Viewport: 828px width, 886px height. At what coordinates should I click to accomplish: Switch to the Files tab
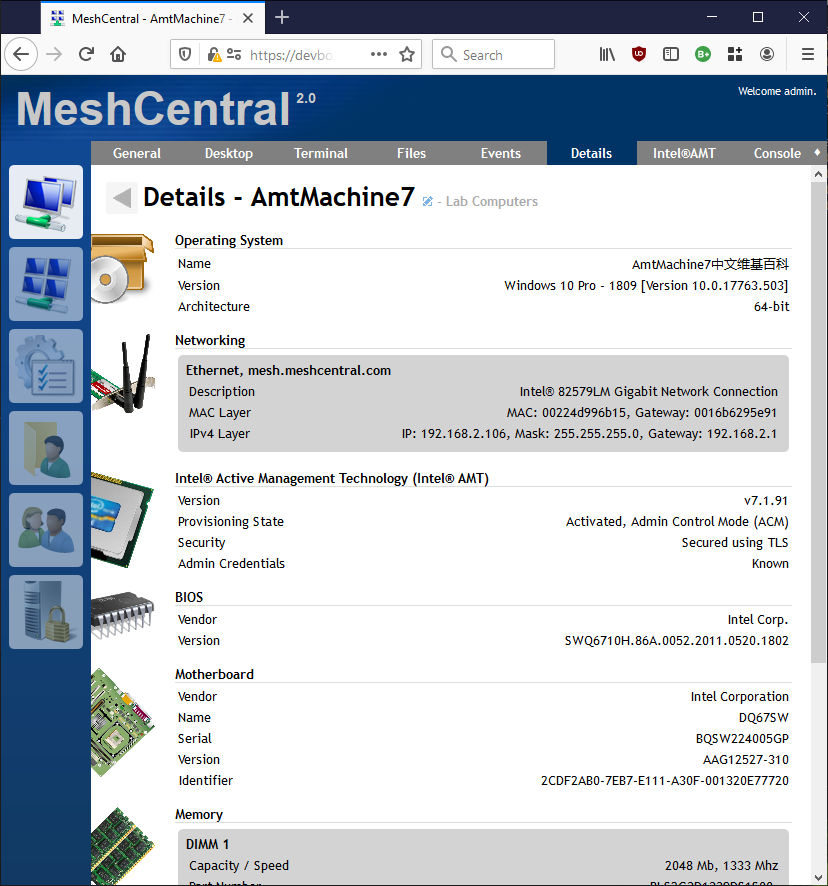[x=411, y=153]
